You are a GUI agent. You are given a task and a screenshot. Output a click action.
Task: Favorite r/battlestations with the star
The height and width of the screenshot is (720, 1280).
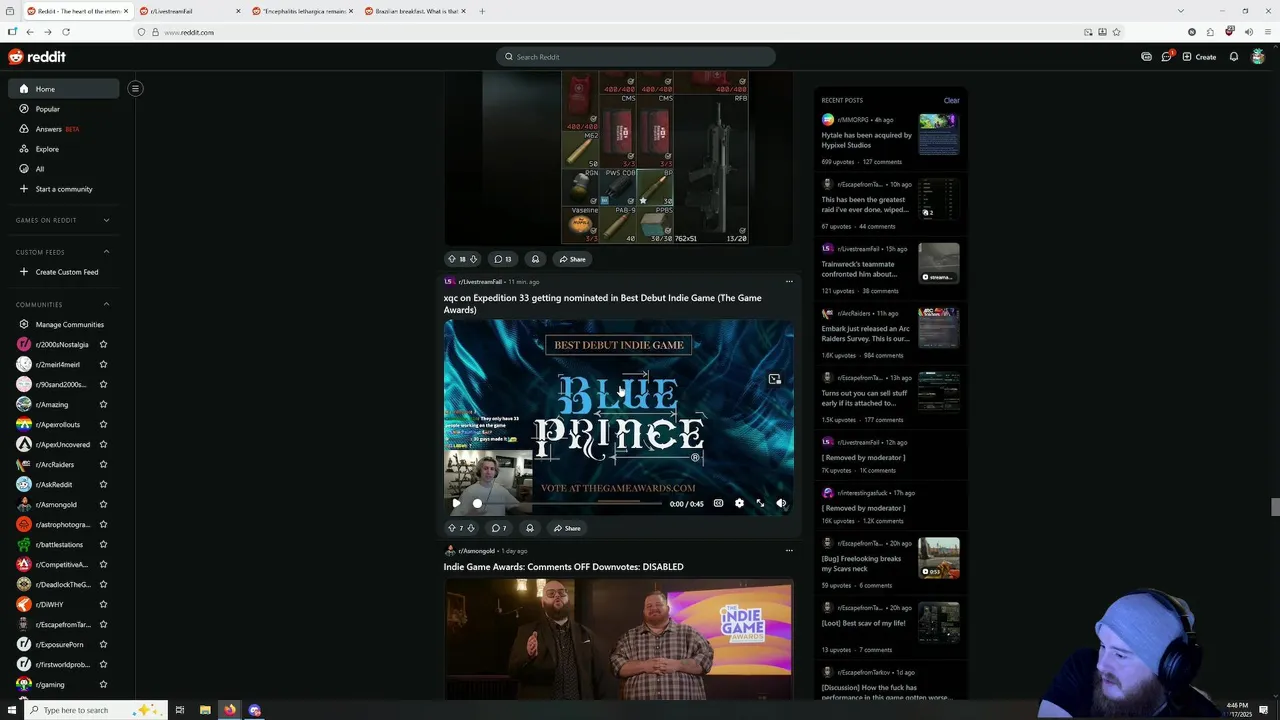103,544
